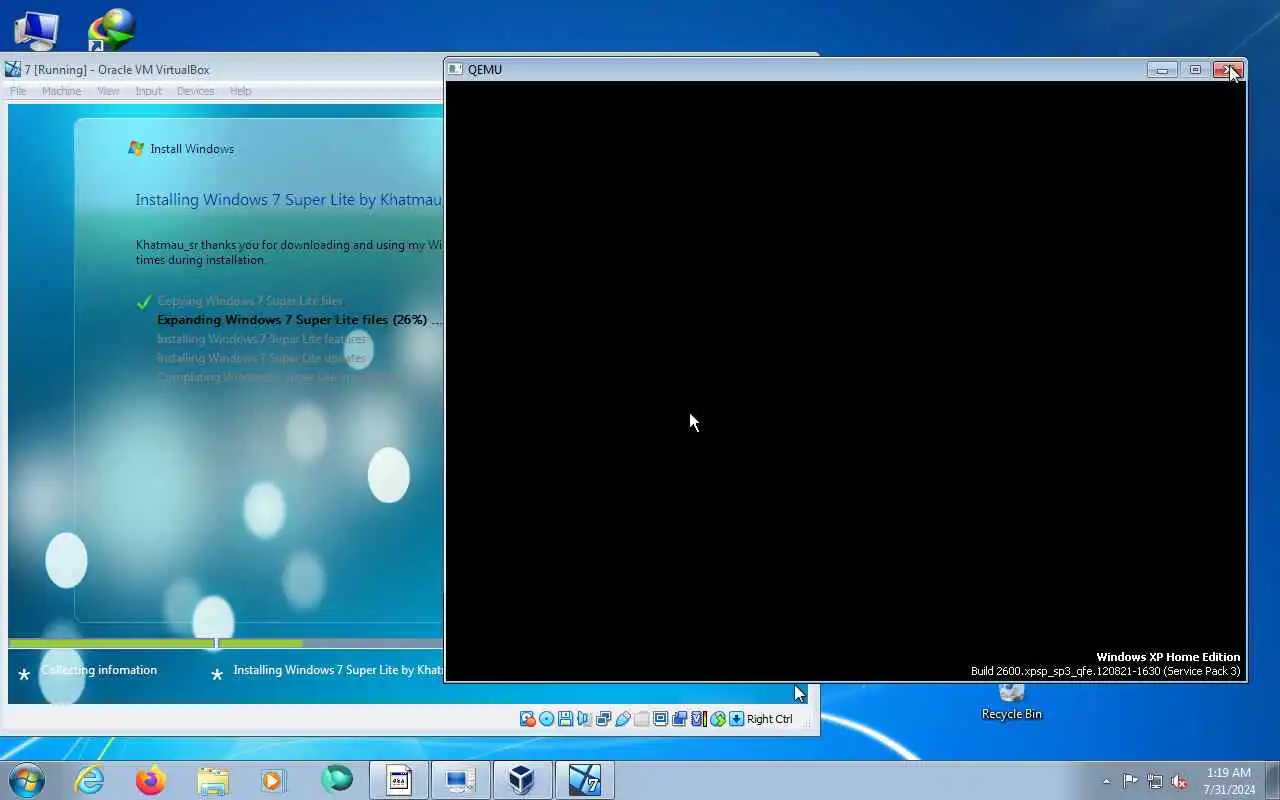Click the build number text in QEMU
The image size is (1280, 800).
click(1105, 671)
